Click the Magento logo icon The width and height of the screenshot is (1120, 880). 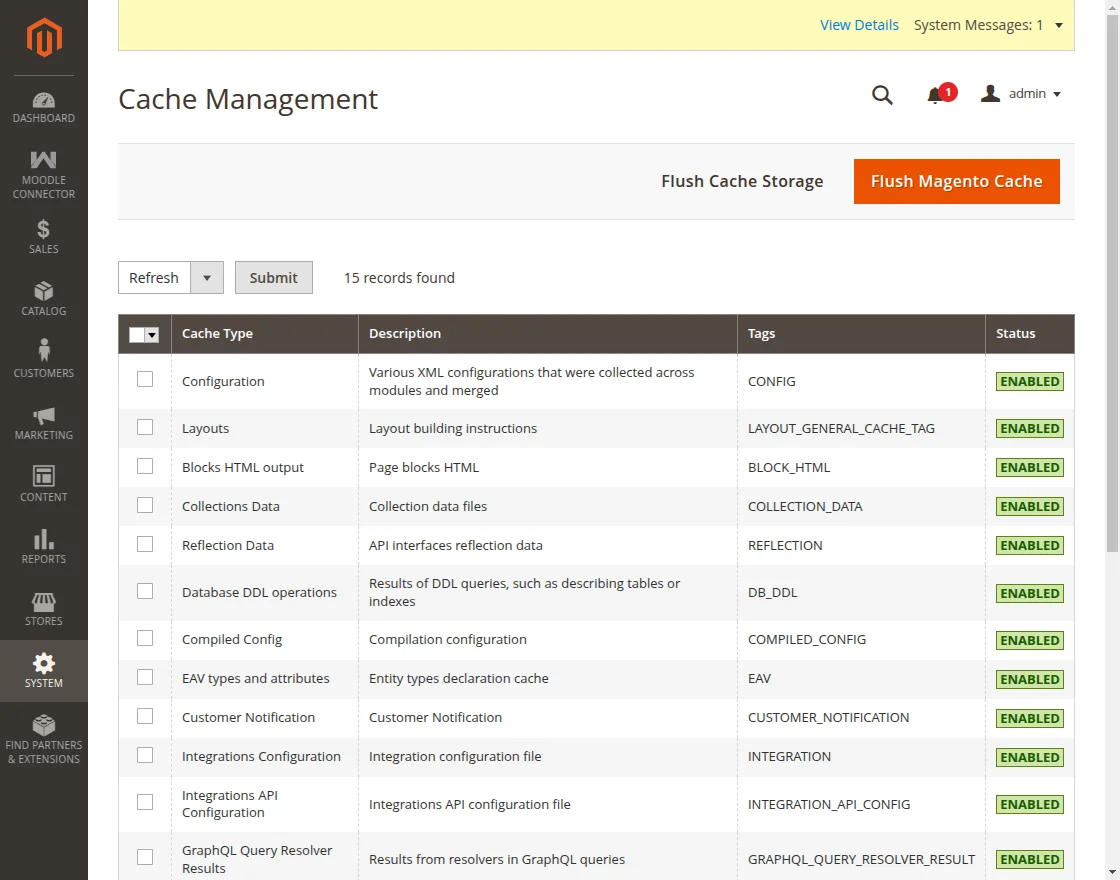pos(44,38)
